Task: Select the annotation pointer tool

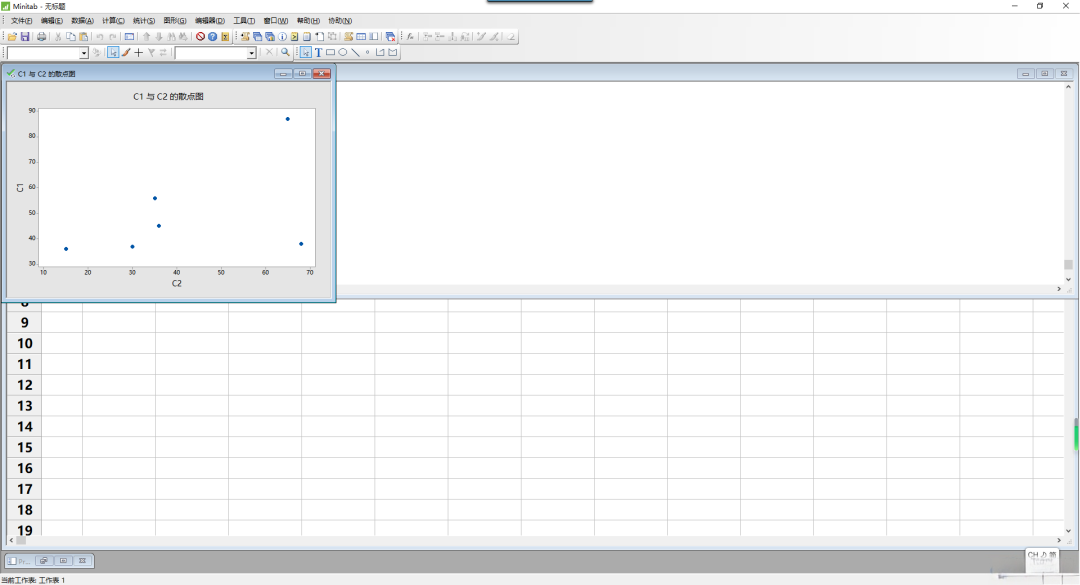Action: coord(306,52)
